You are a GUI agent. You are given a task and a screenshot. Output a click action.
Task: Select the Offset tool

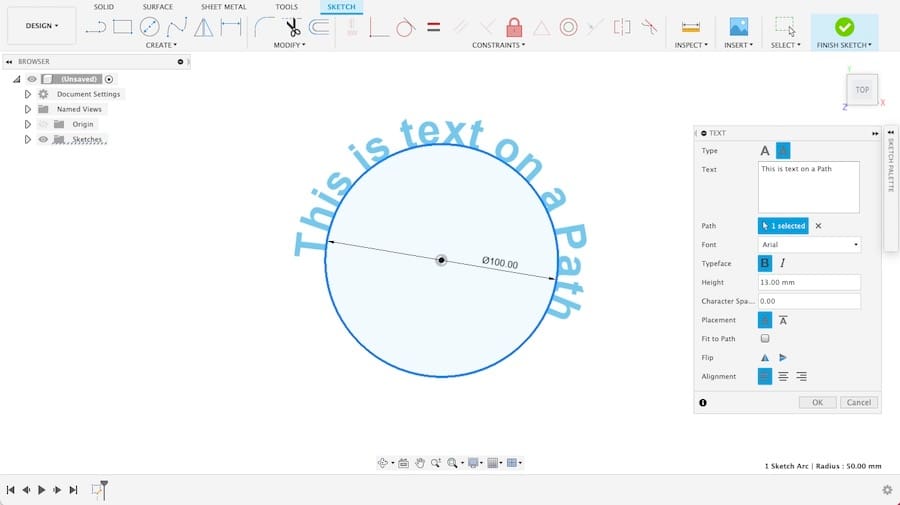(x=319, y=27)
